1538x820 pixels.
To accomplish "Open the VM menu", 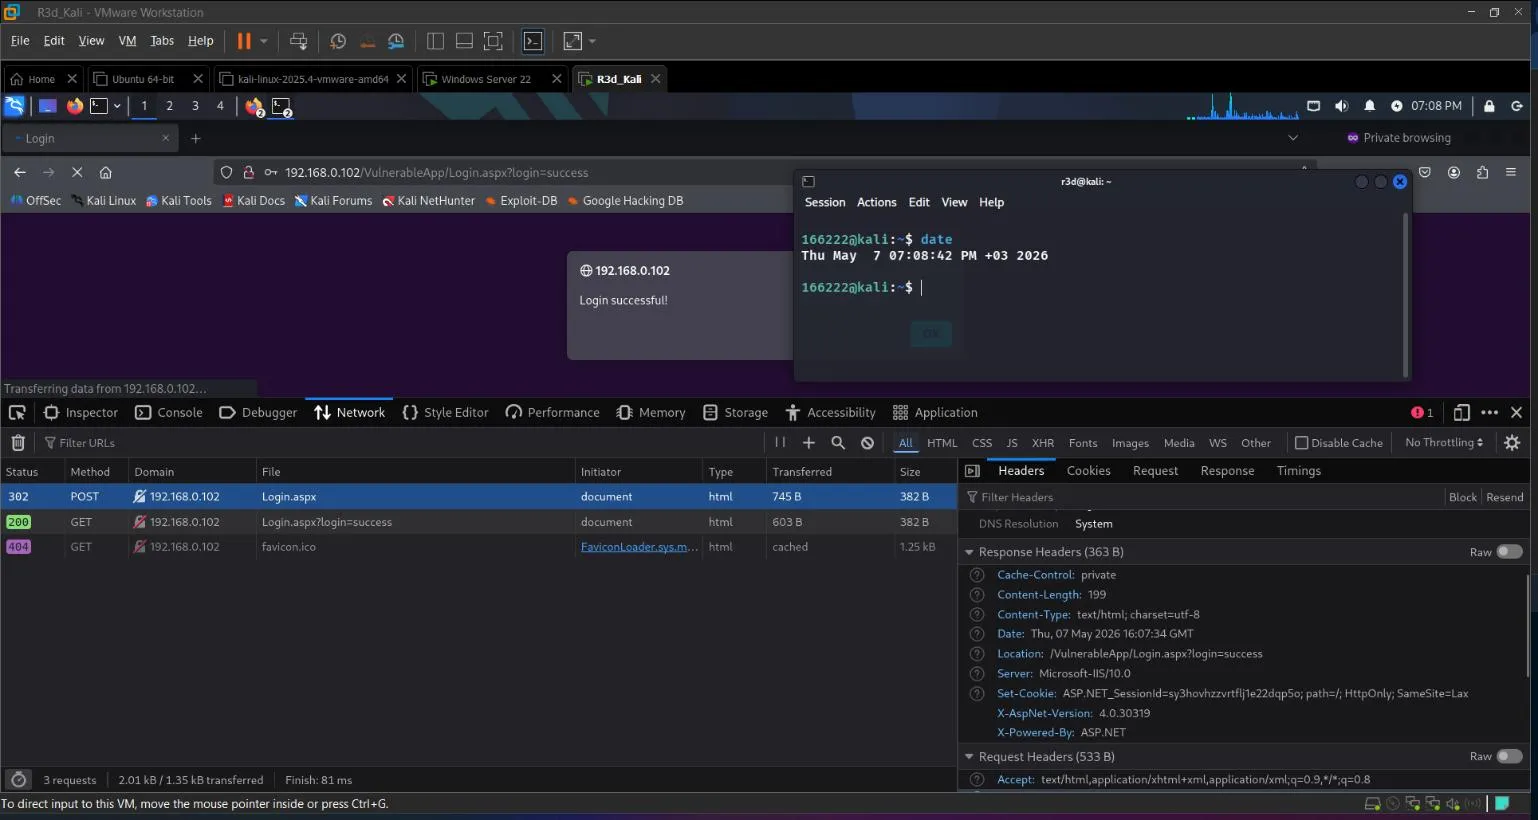I will click(x=127, y=41).
